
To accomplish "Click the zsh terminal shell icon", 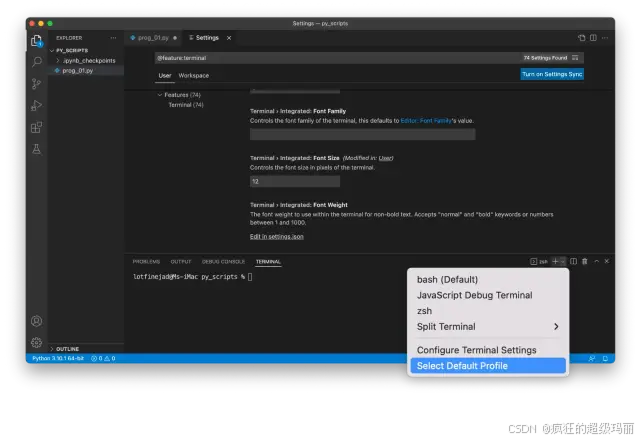I will 533,262.
